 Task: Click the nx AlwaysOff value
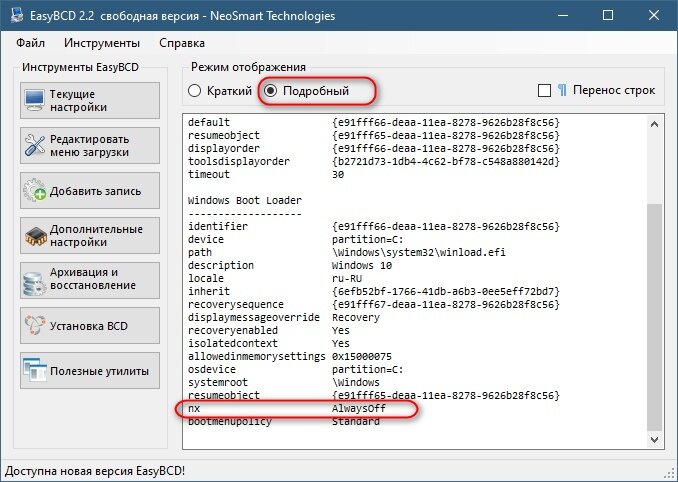click(x=358, y=409)
